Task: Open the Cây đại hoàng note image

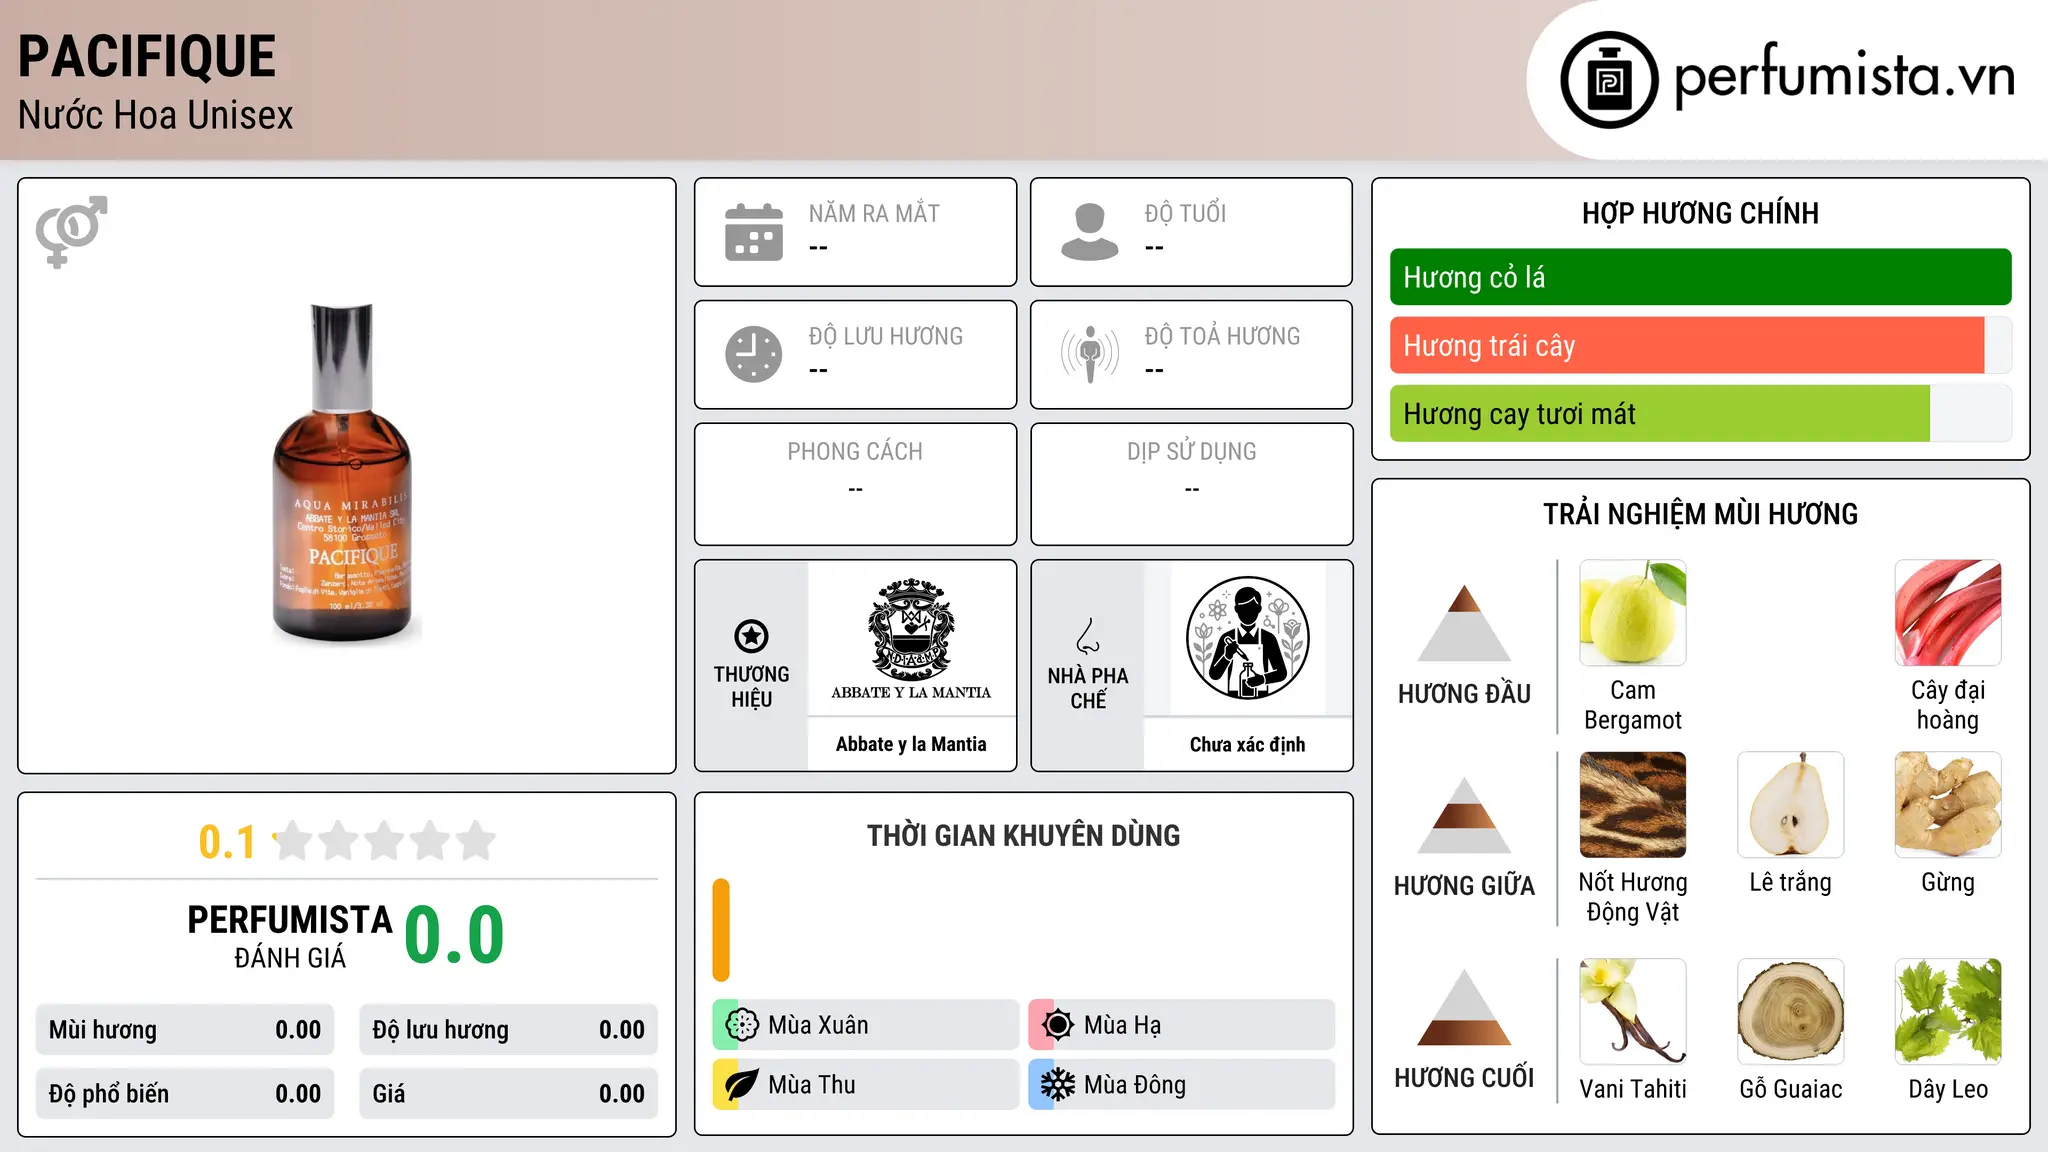Action: [x=1947, y=612]
